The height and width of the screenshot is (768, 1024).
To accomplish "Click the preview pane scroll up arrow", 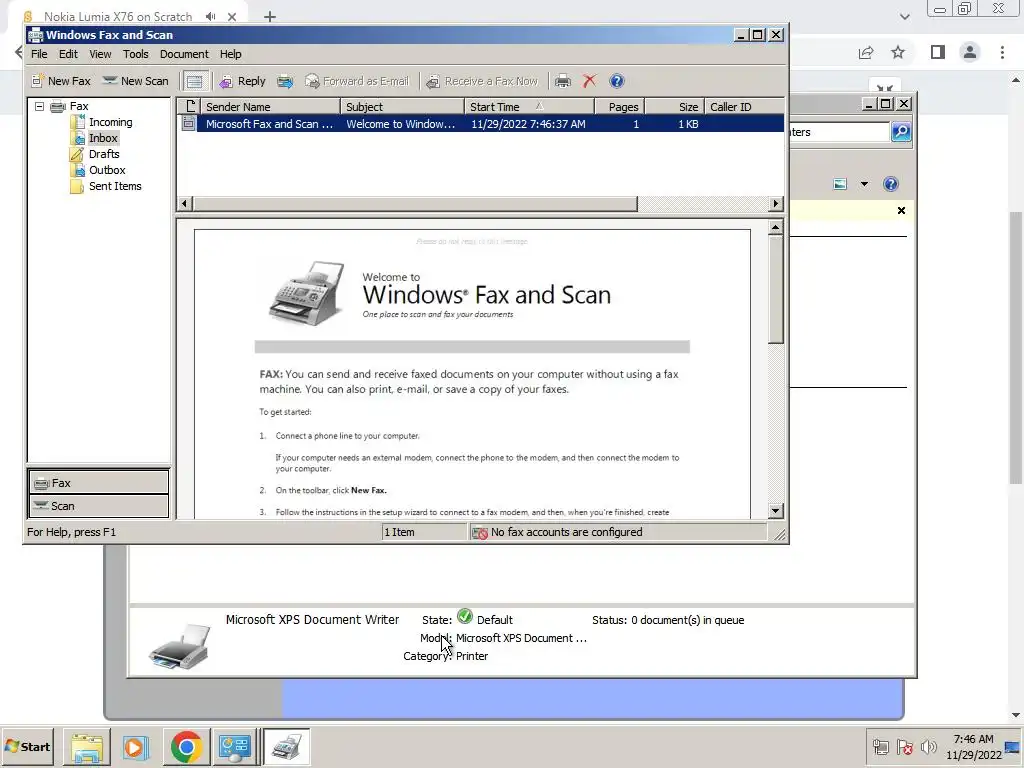I will (776, 227).
